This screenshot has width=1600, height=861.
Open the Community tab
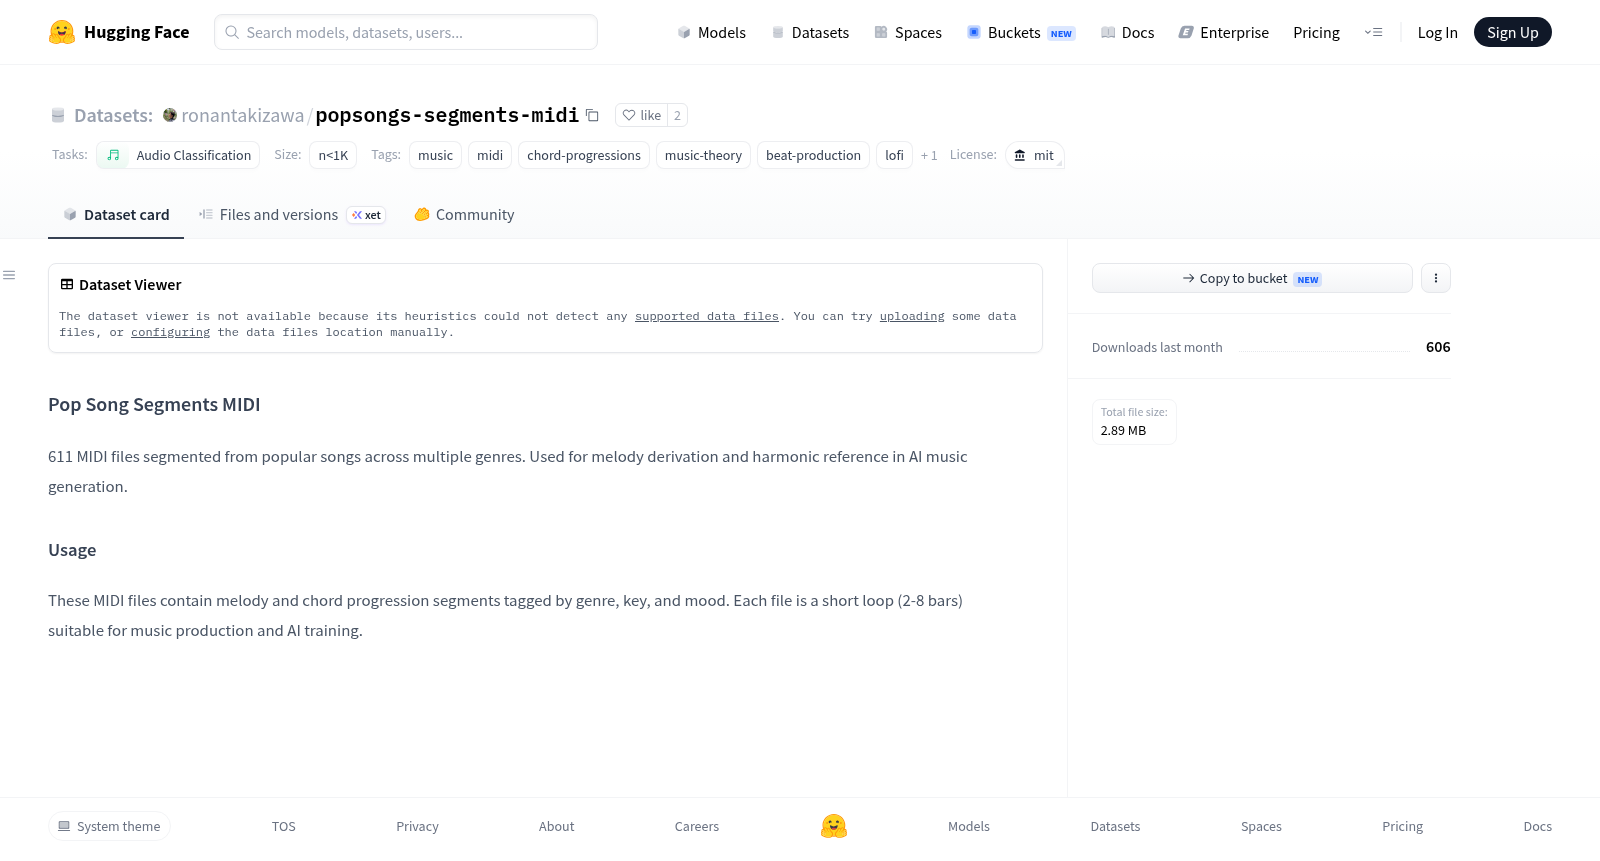coord(464,214)
